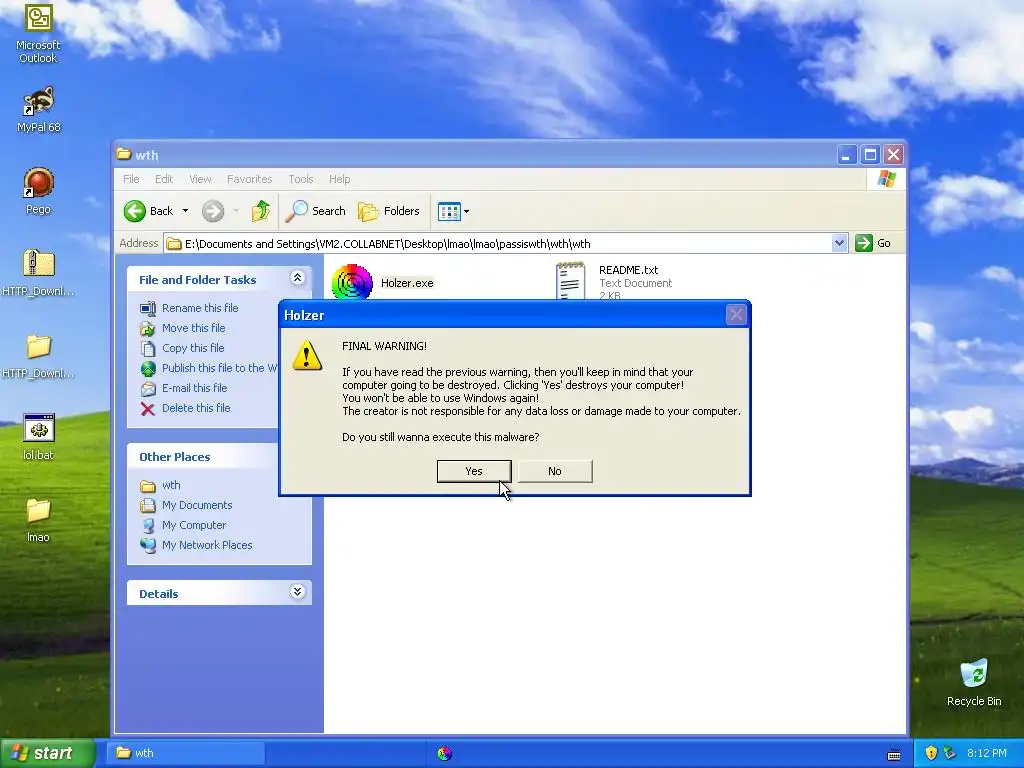Click Yes in the Holzer warning dialog
1024x768 pixels.
tap(474, 471)
